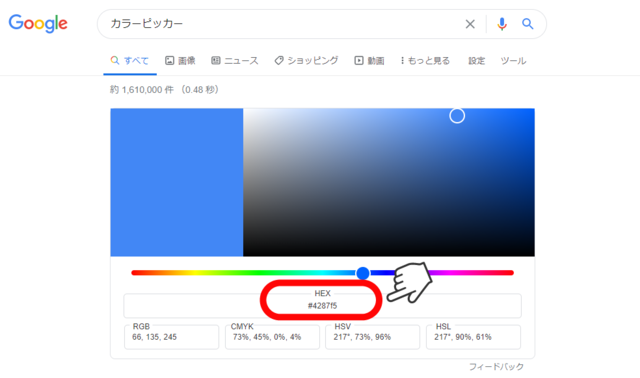Click the Google logo

point(38,23)
